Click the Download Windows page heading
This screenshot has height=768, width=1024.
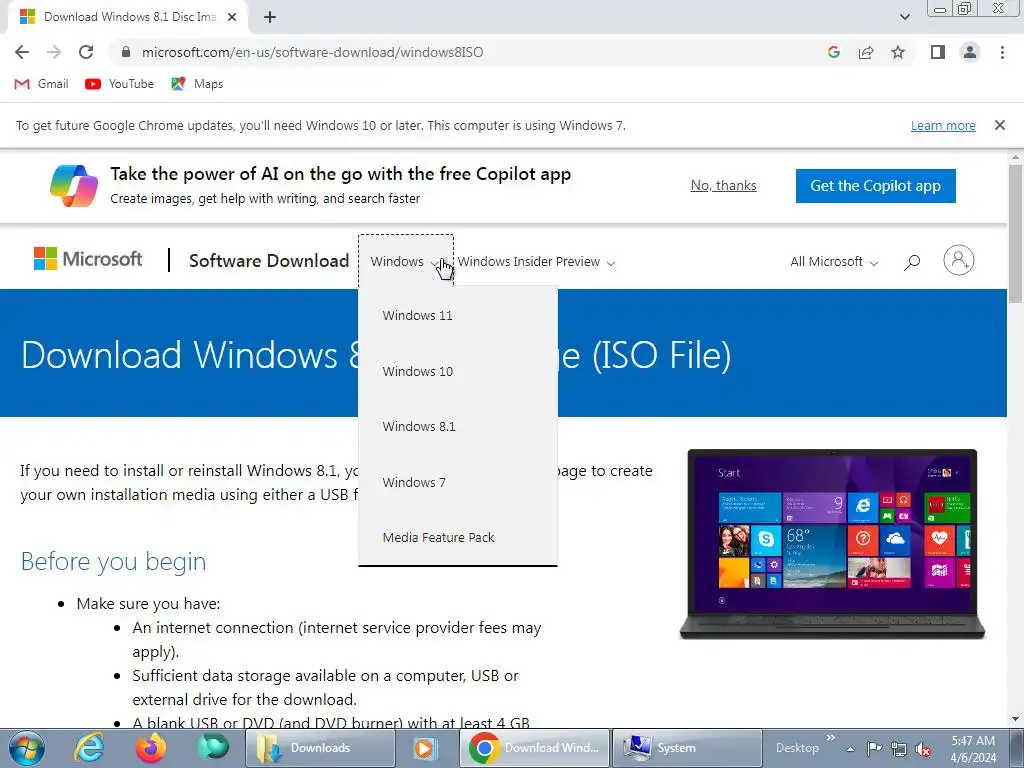tap(376, 355)
